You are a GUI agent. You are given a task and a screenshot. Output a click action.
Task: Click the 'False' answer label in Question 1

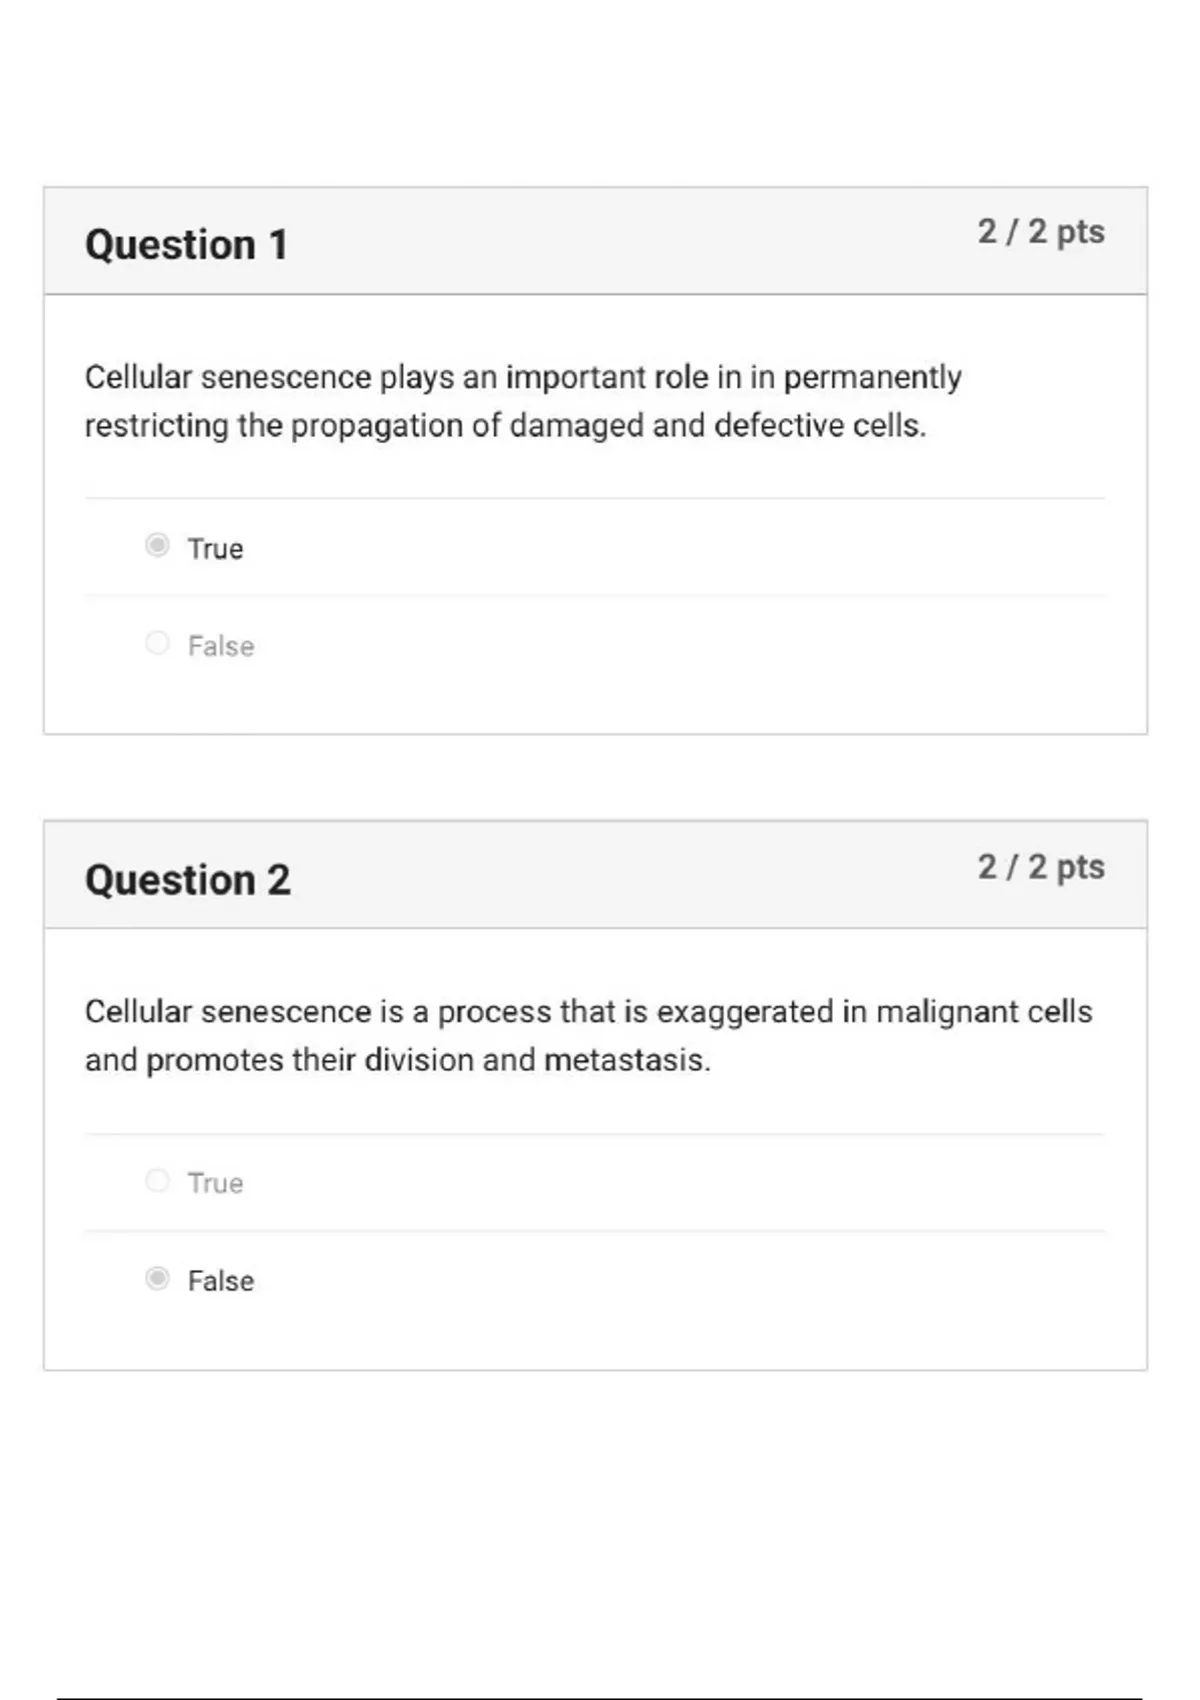click(x=221, y=646)
